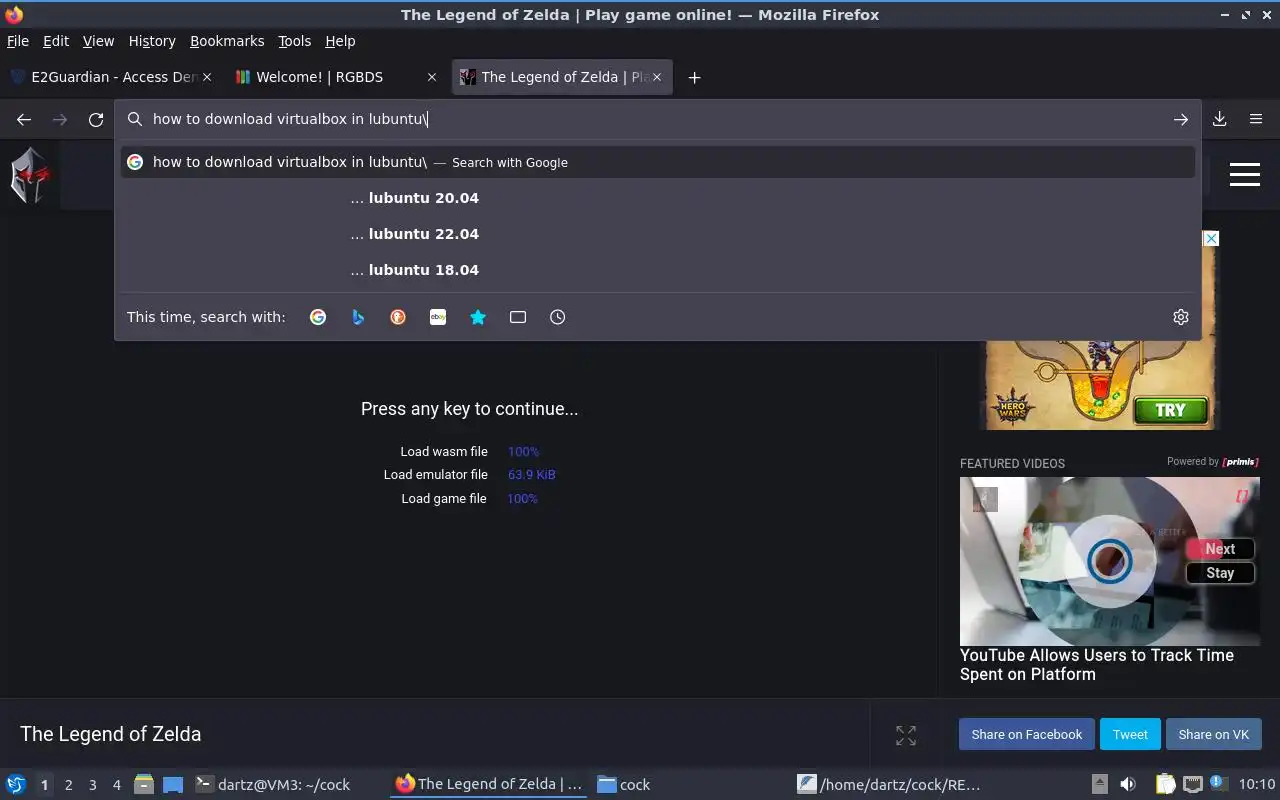Close the Legend of Zelda tab
The height and width of the screenshot is (800, 1280).
pyautogui.click(x=657, y=77)
